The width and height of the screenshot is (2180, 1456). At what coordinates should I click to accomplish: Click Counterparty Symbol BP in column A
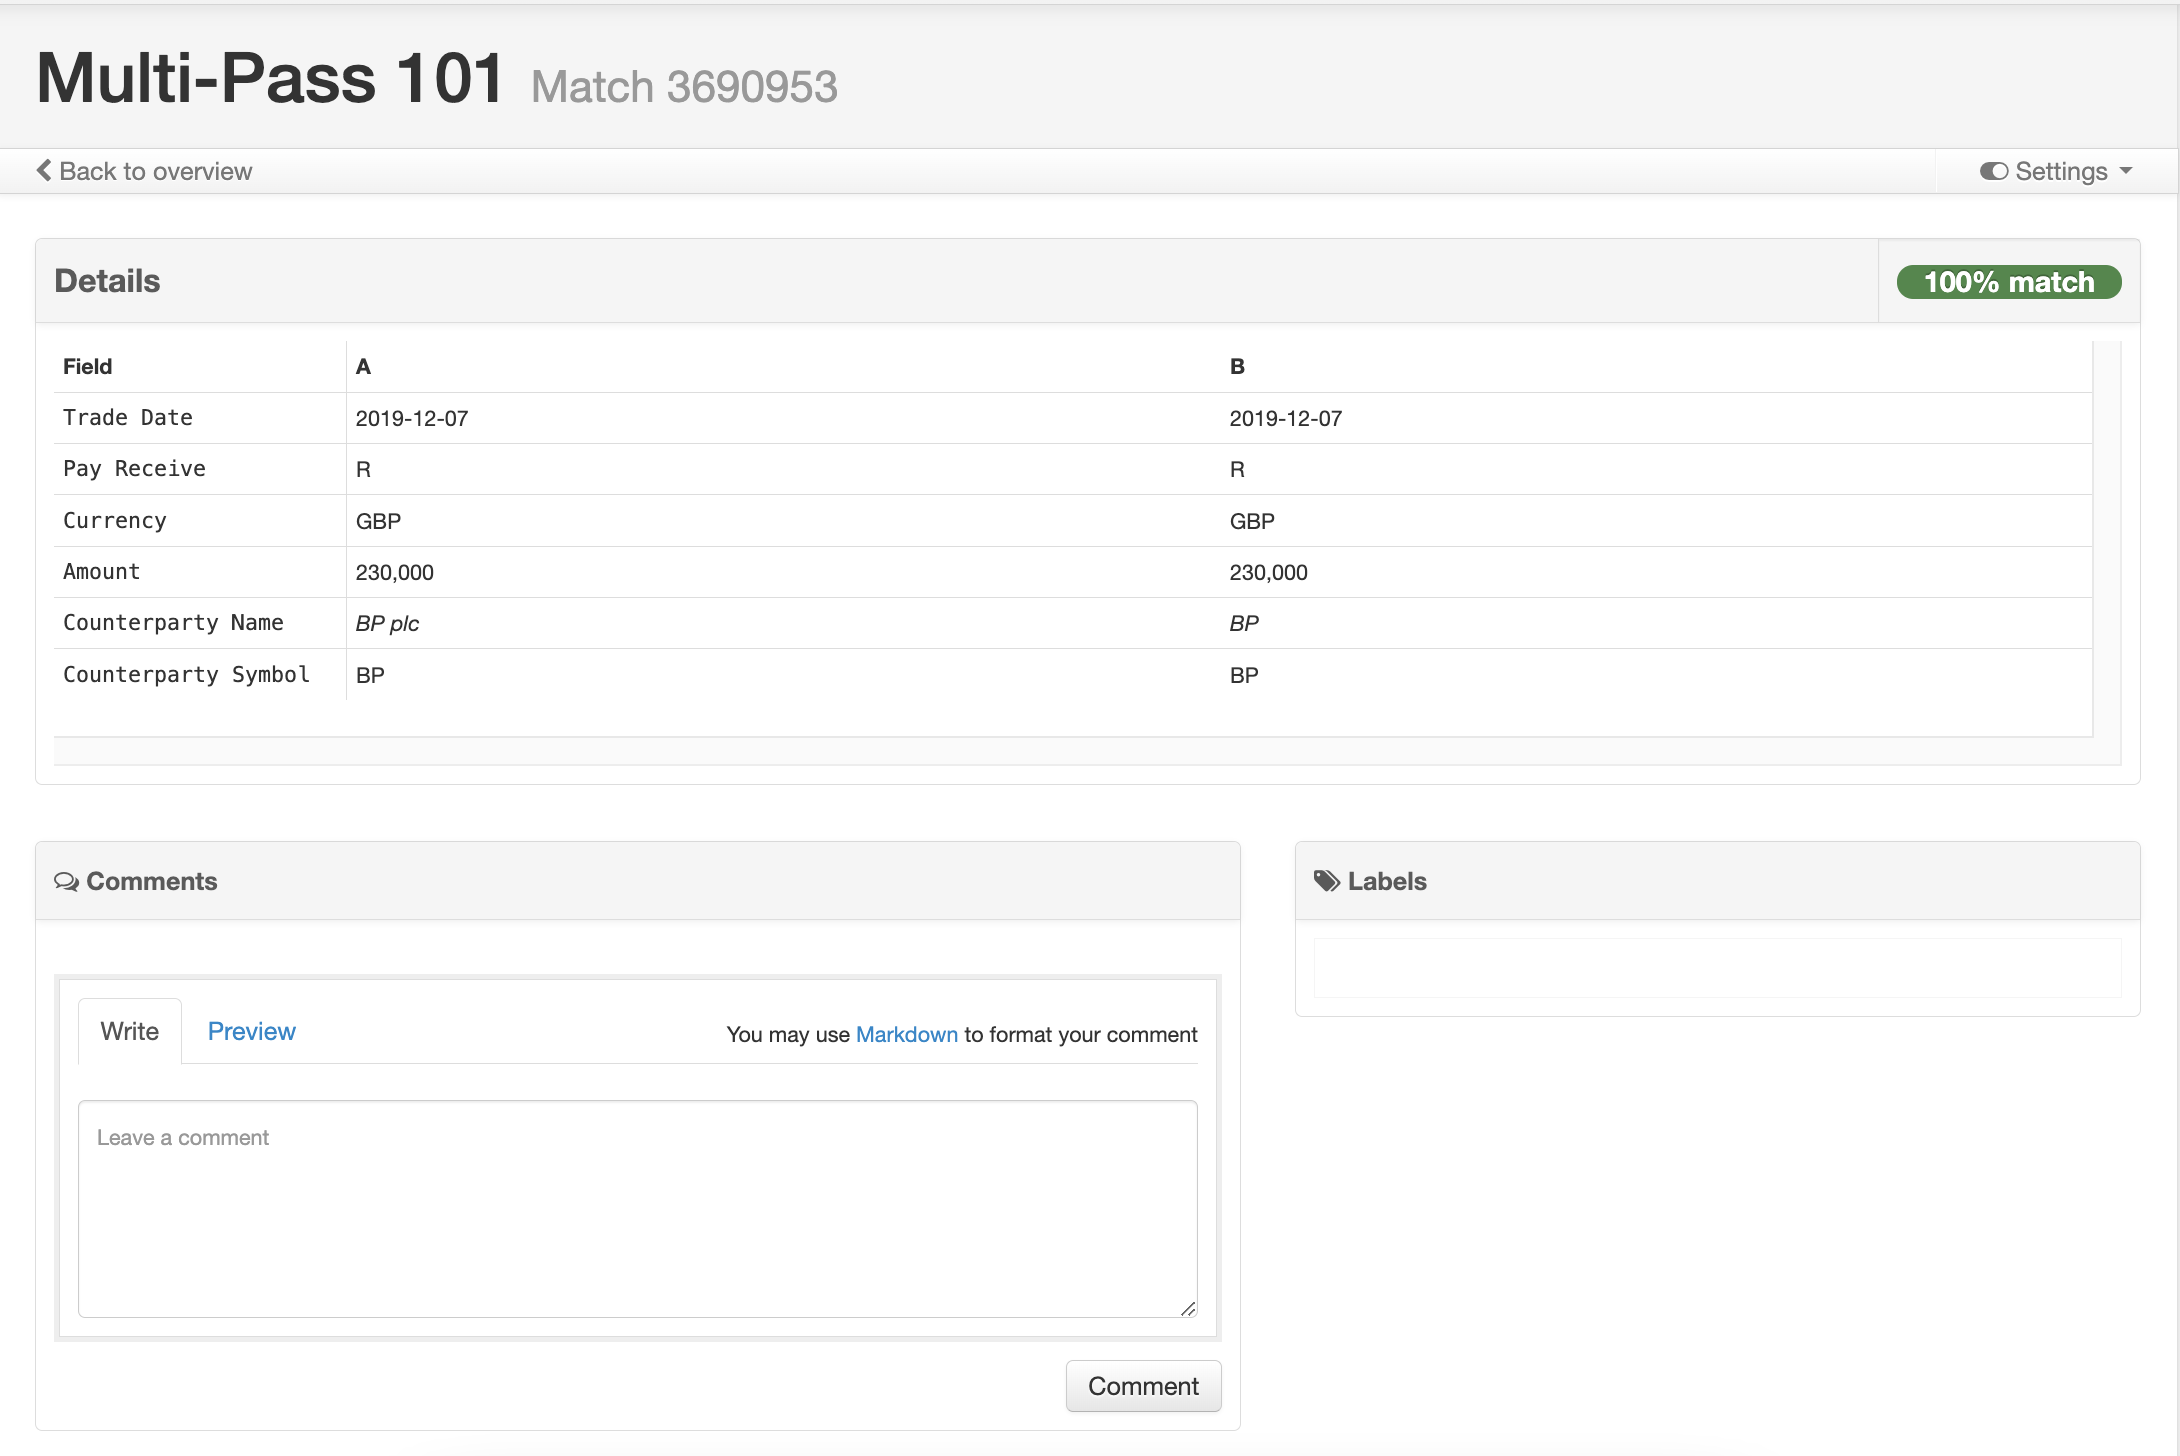[370, 675]
